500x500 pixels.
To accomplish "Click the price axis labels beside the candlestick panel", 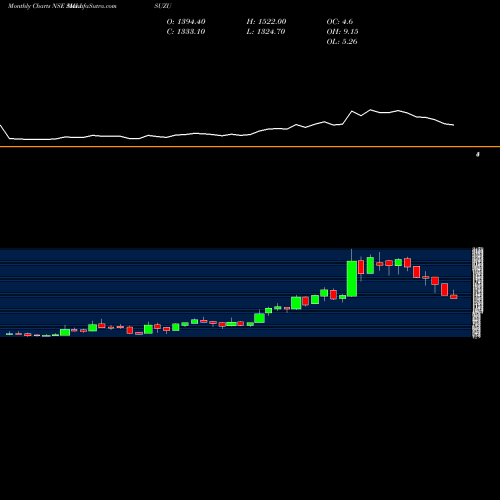I will click(477, 293).
